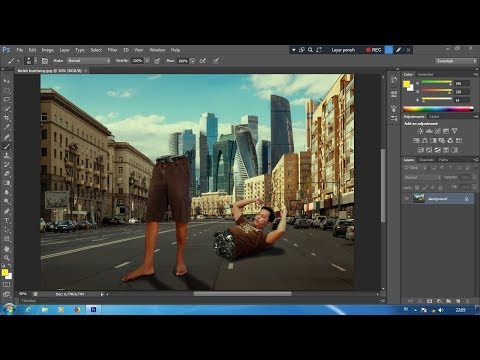Toggle Quick Mask mode

point(7,285)
